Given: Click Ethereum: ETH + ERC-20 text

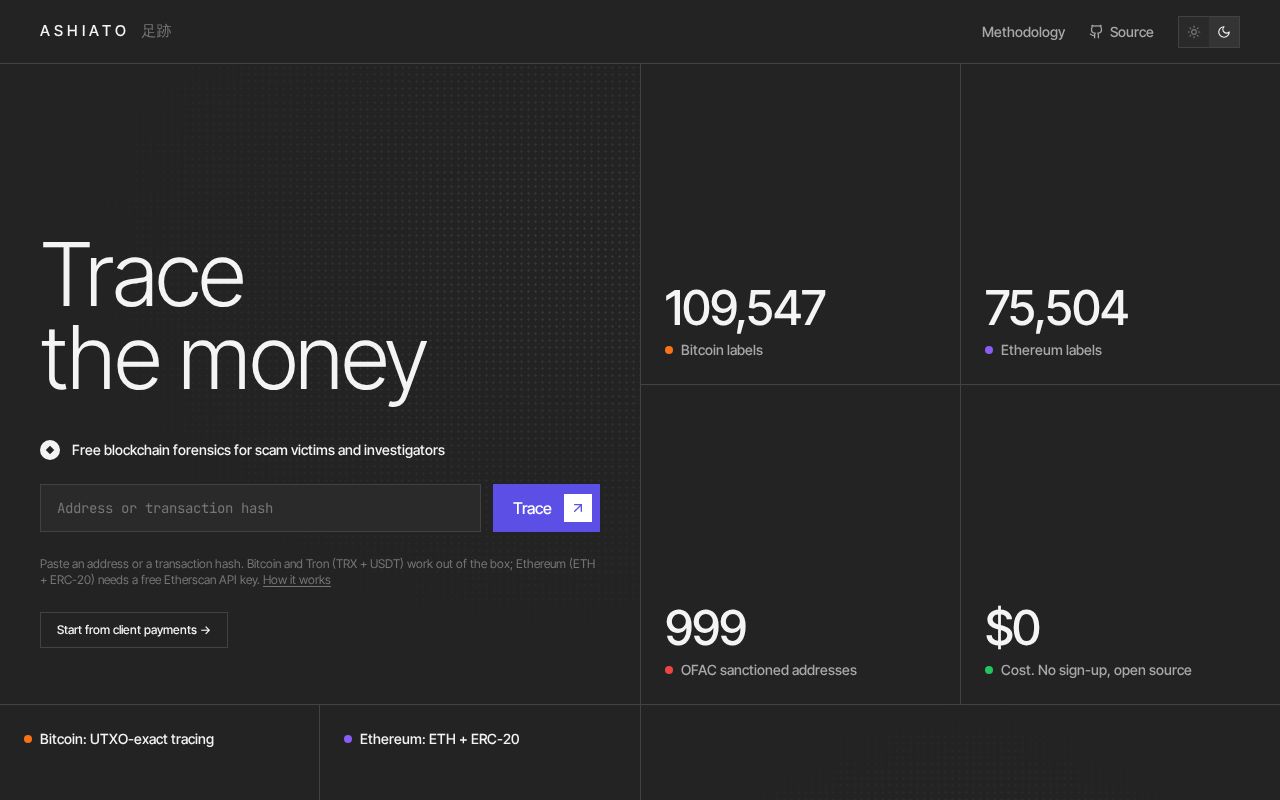Looking at the screenshot, I should coord(440,739).
